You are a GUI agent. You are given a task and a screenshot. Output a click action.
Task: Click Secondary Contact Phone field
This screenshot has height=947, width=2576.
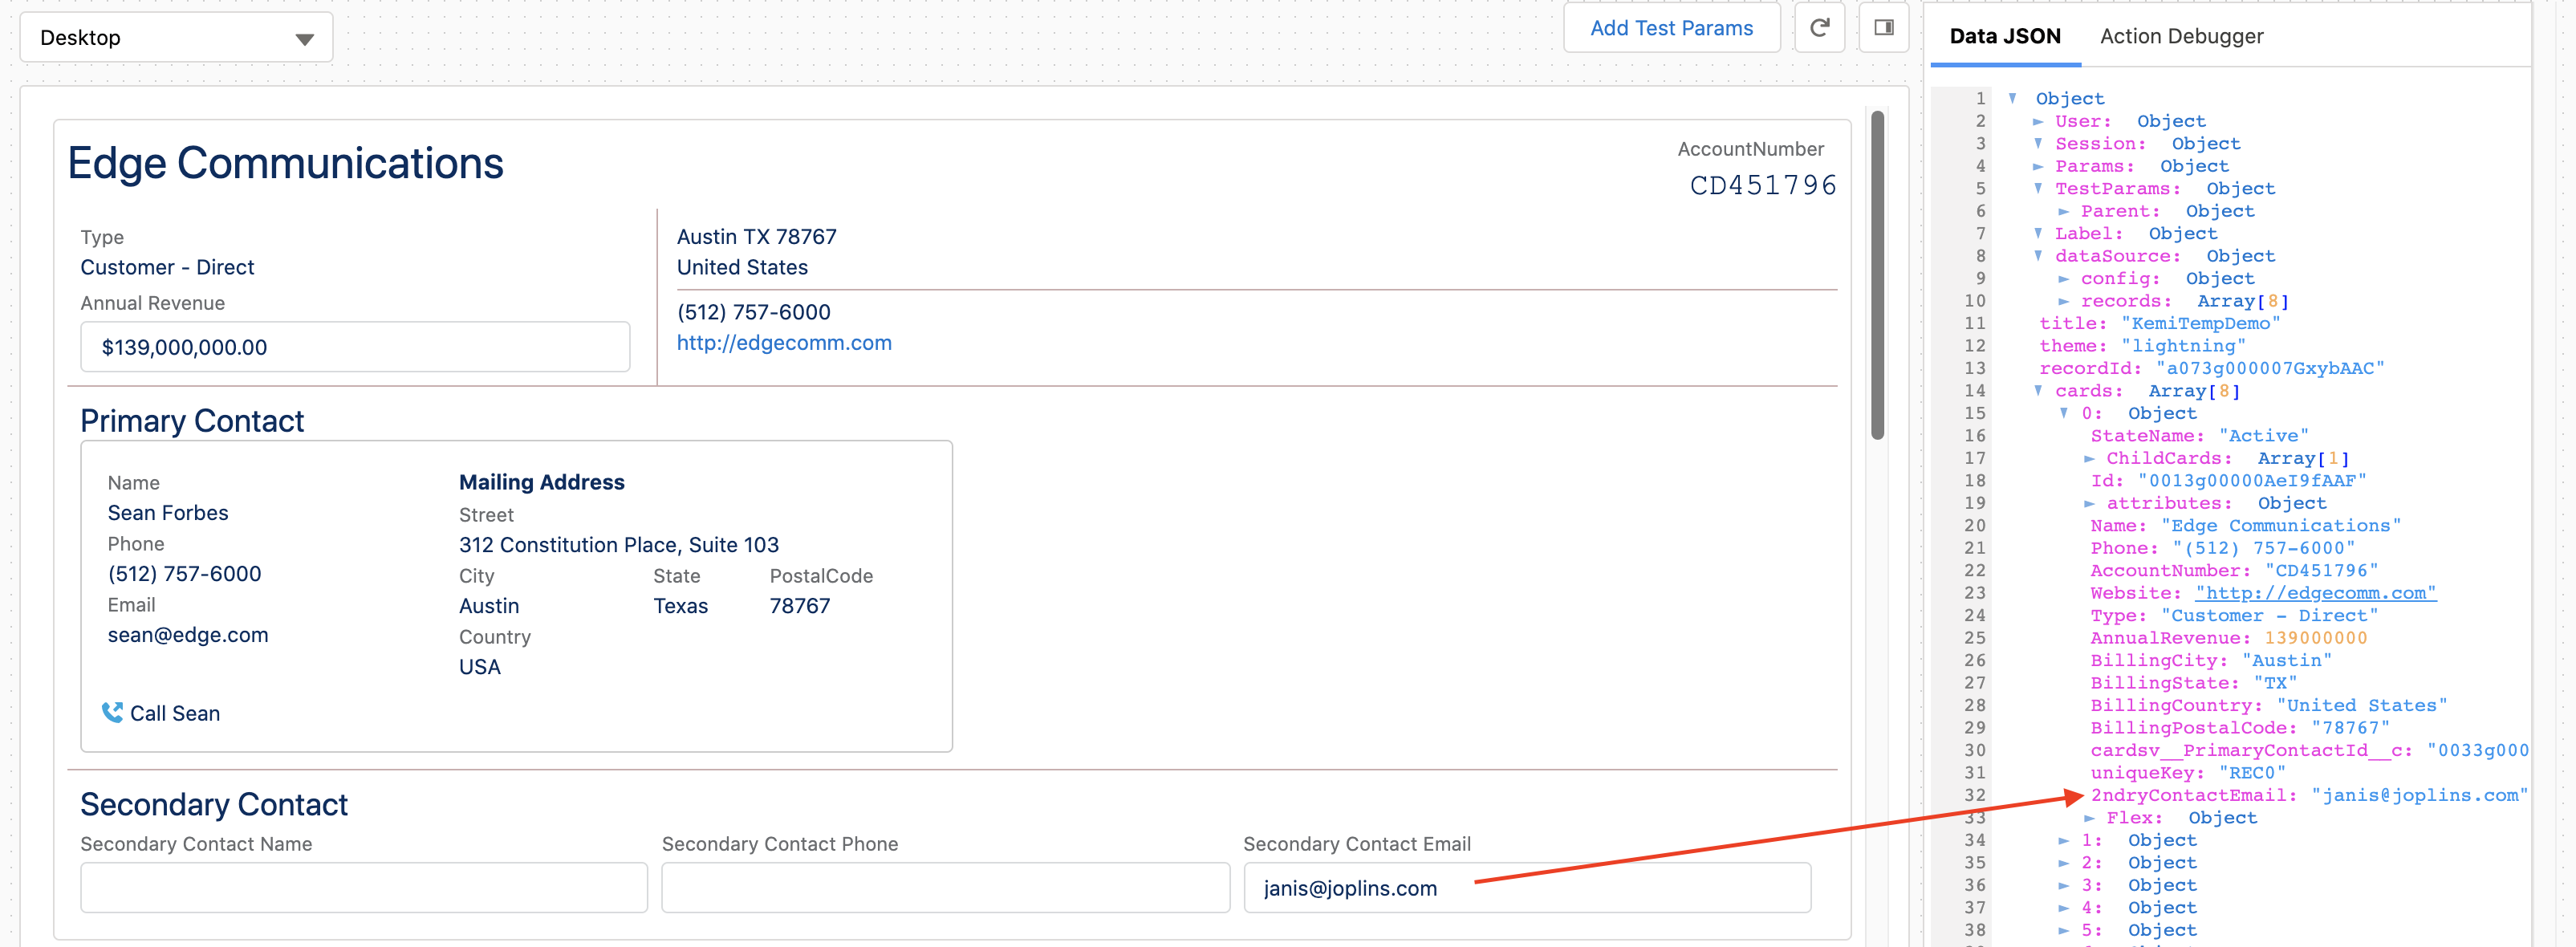945,888
